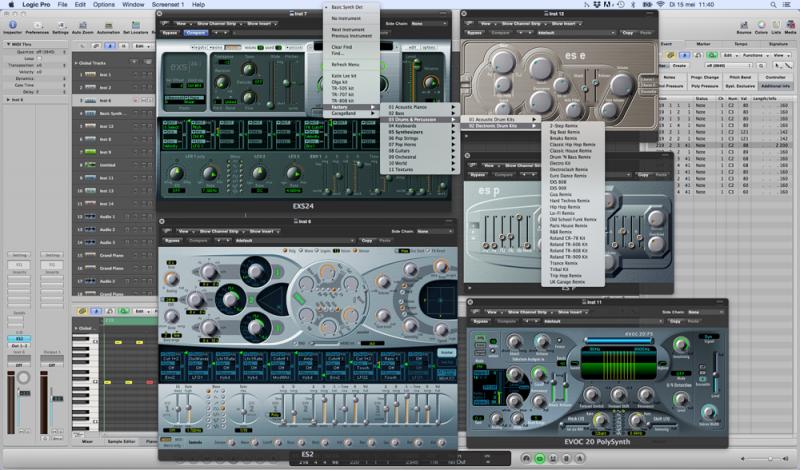Toggle Bypass in the ES2 plugin window
Viewport: 800px width, 470px height.
click(x=173, y=240)
